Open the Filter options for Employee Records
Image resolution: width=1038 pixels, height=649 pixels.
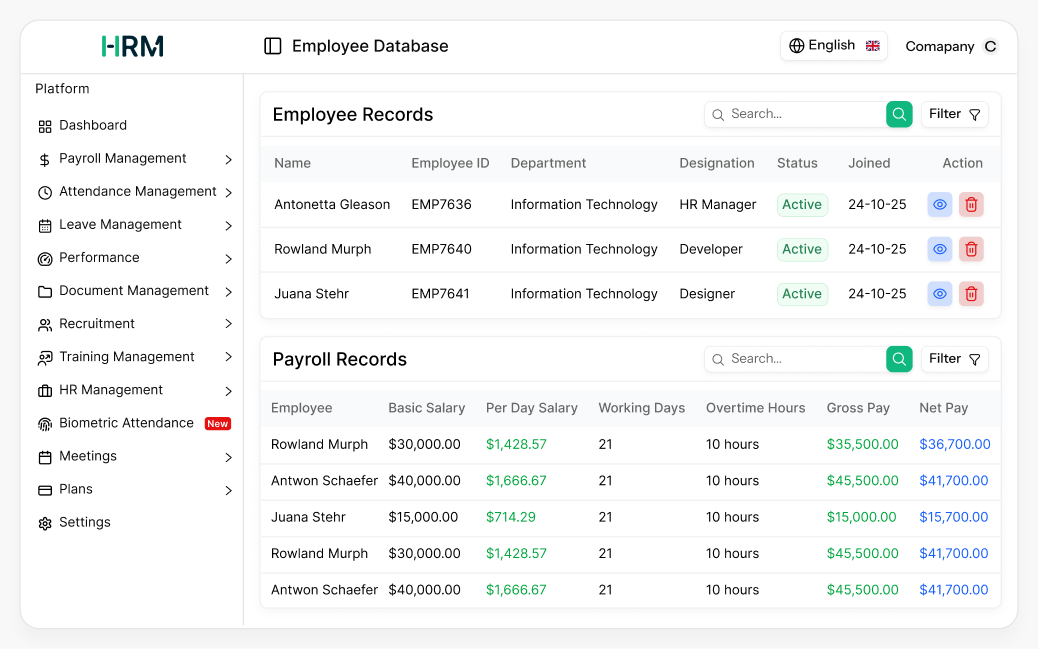point(953,114)
